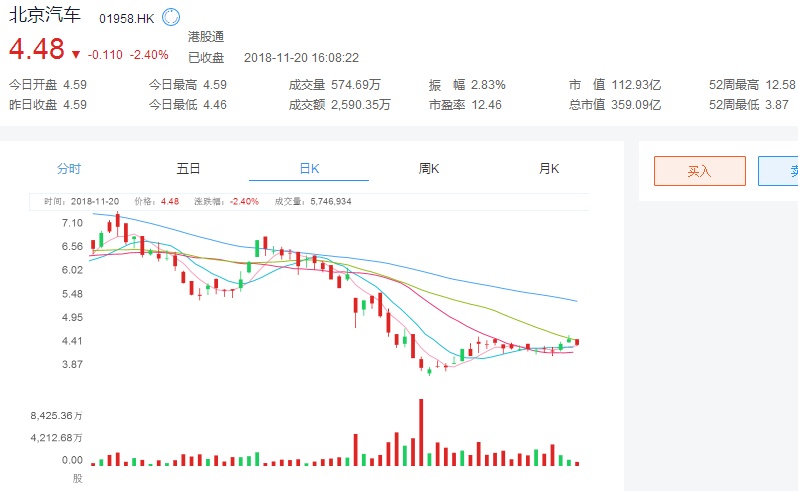The image size is (798, 491).
Task: Click the tallest red volume bar
Action: [x=421, y=432]
